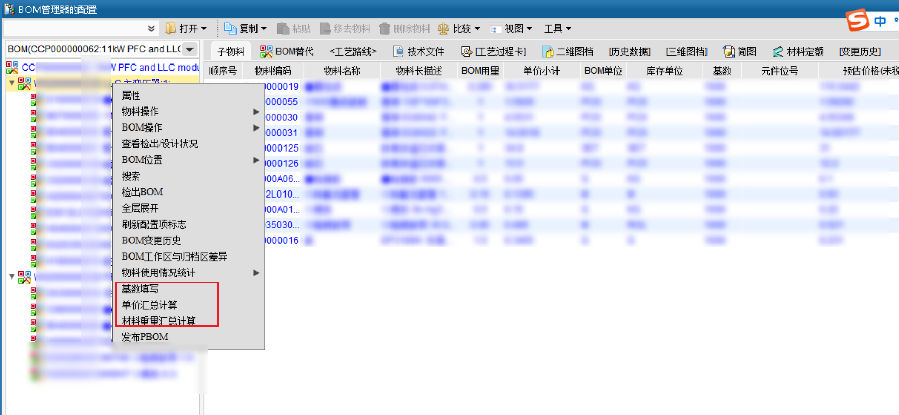Open the 材料定额 material quota tab

[798, 50]
